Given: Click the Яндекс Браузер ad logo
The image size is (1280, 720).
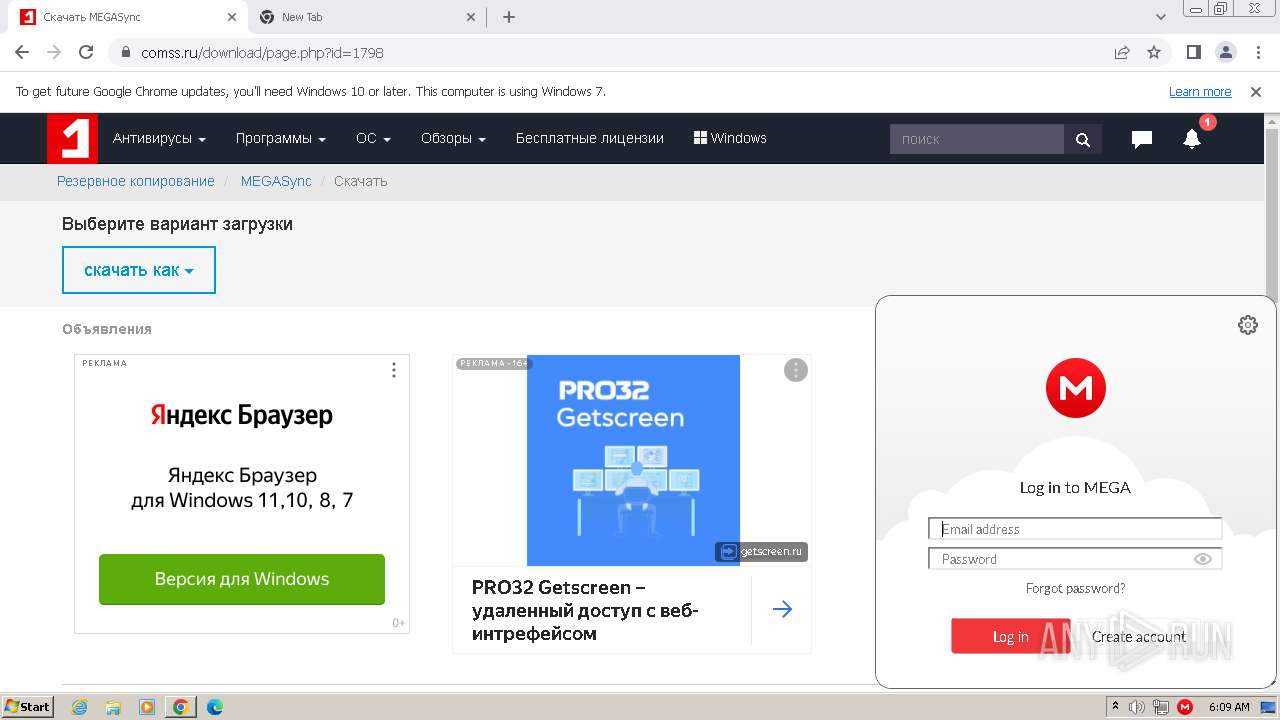Looking at the screenshot, I should pyautogui.click(x=242, y=415).
